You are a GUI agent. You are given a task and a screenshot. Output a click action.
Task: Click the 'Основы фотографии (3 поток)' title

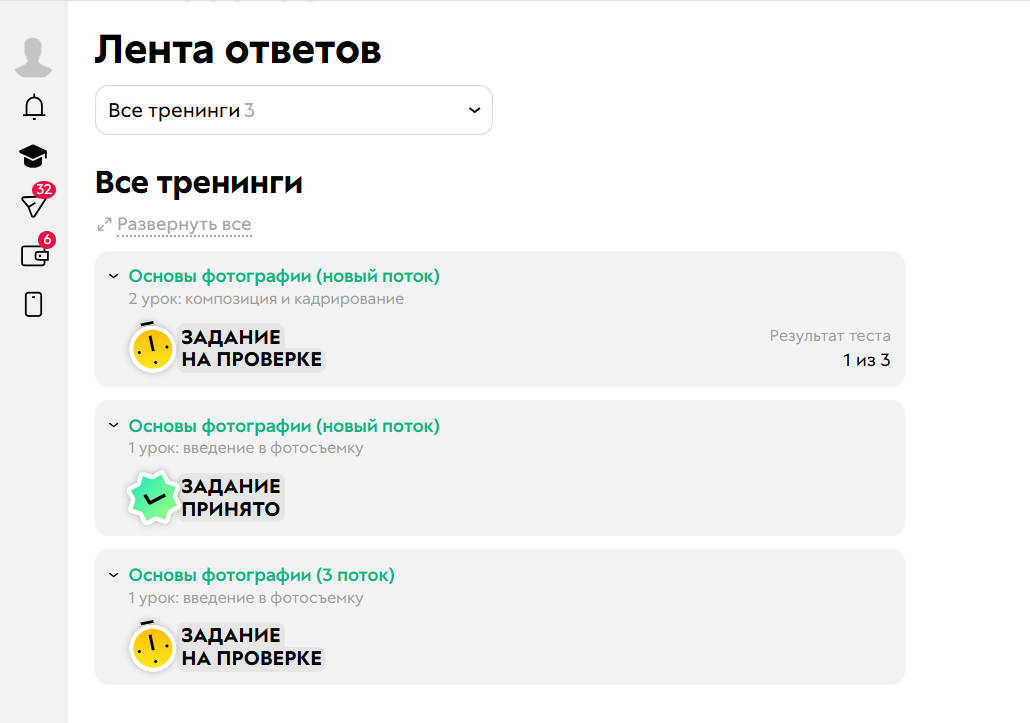[261, 575]
